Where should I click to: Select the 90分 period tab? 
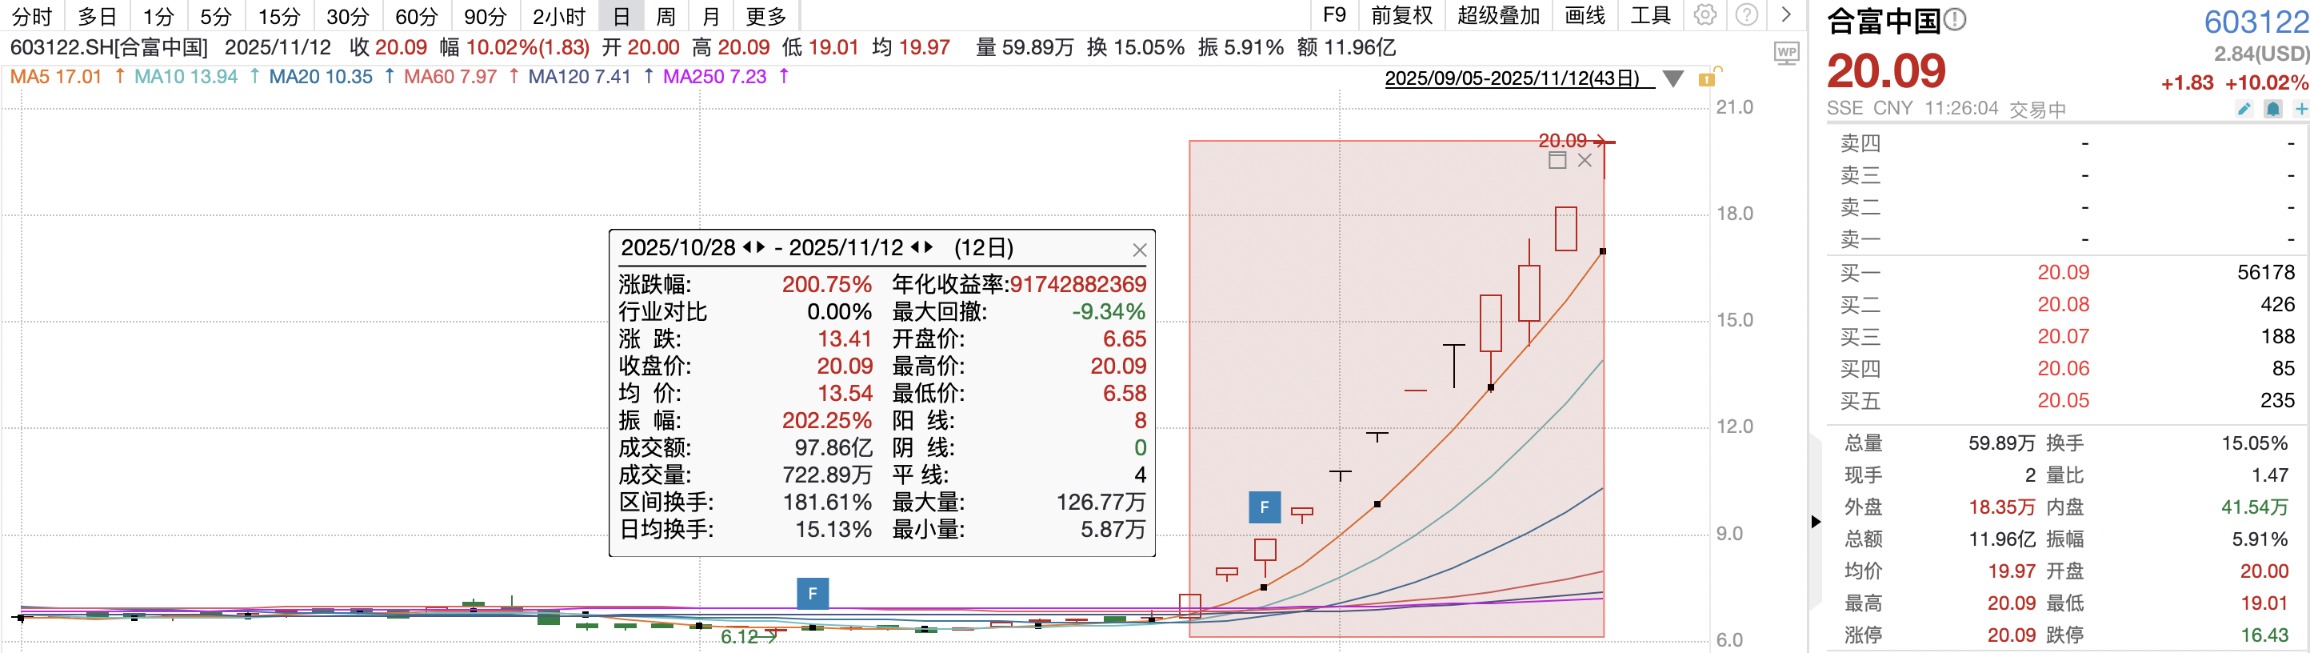point(485,16)
